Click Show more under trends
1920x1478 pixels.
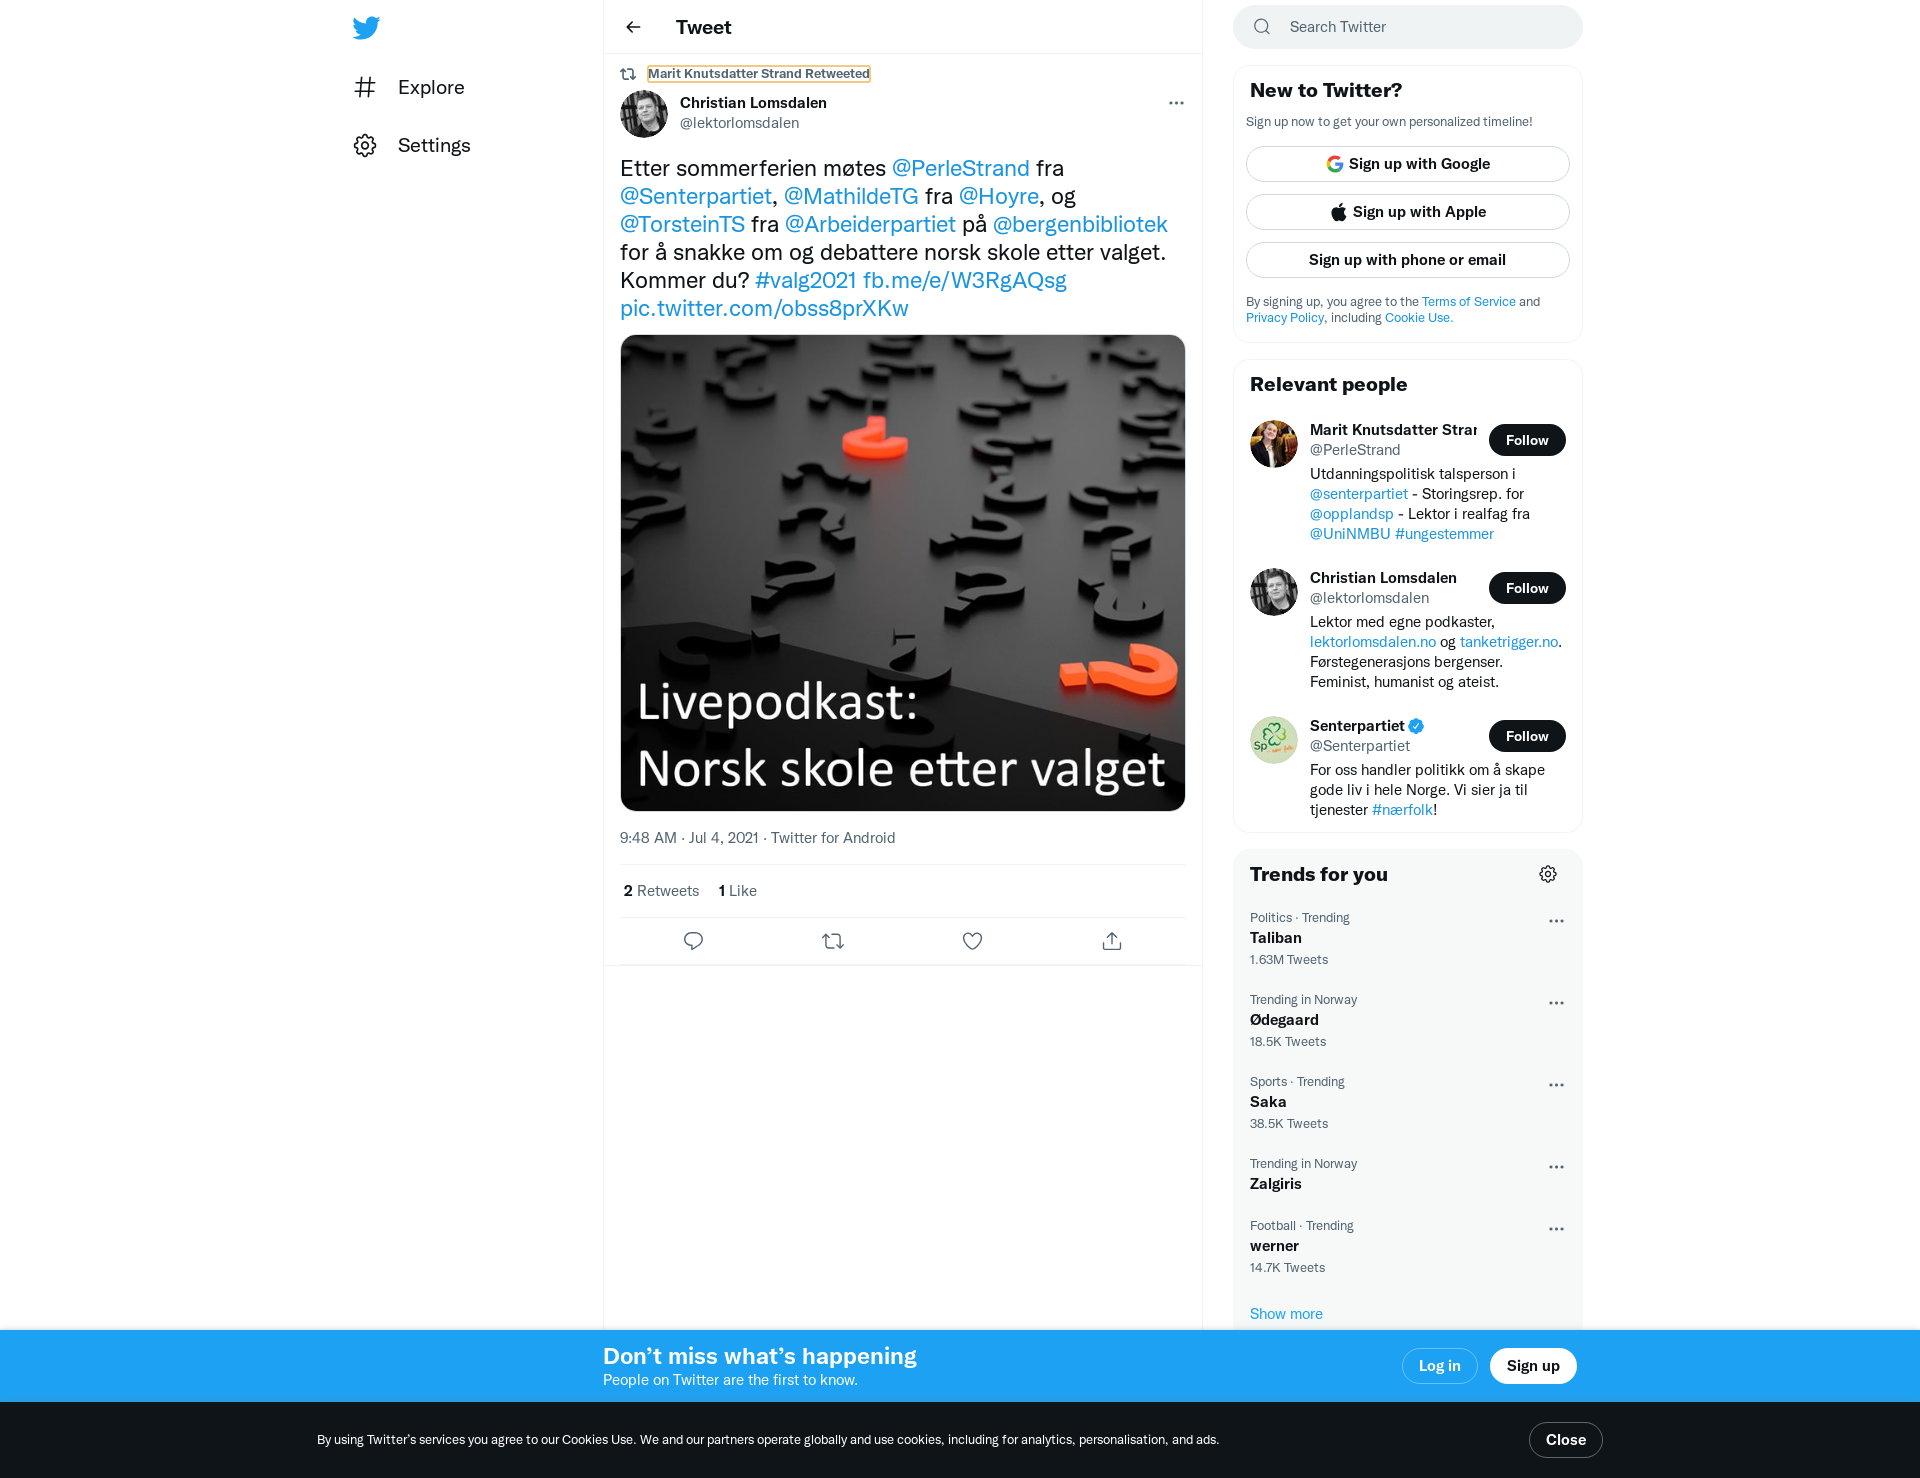[1286, 1314]
